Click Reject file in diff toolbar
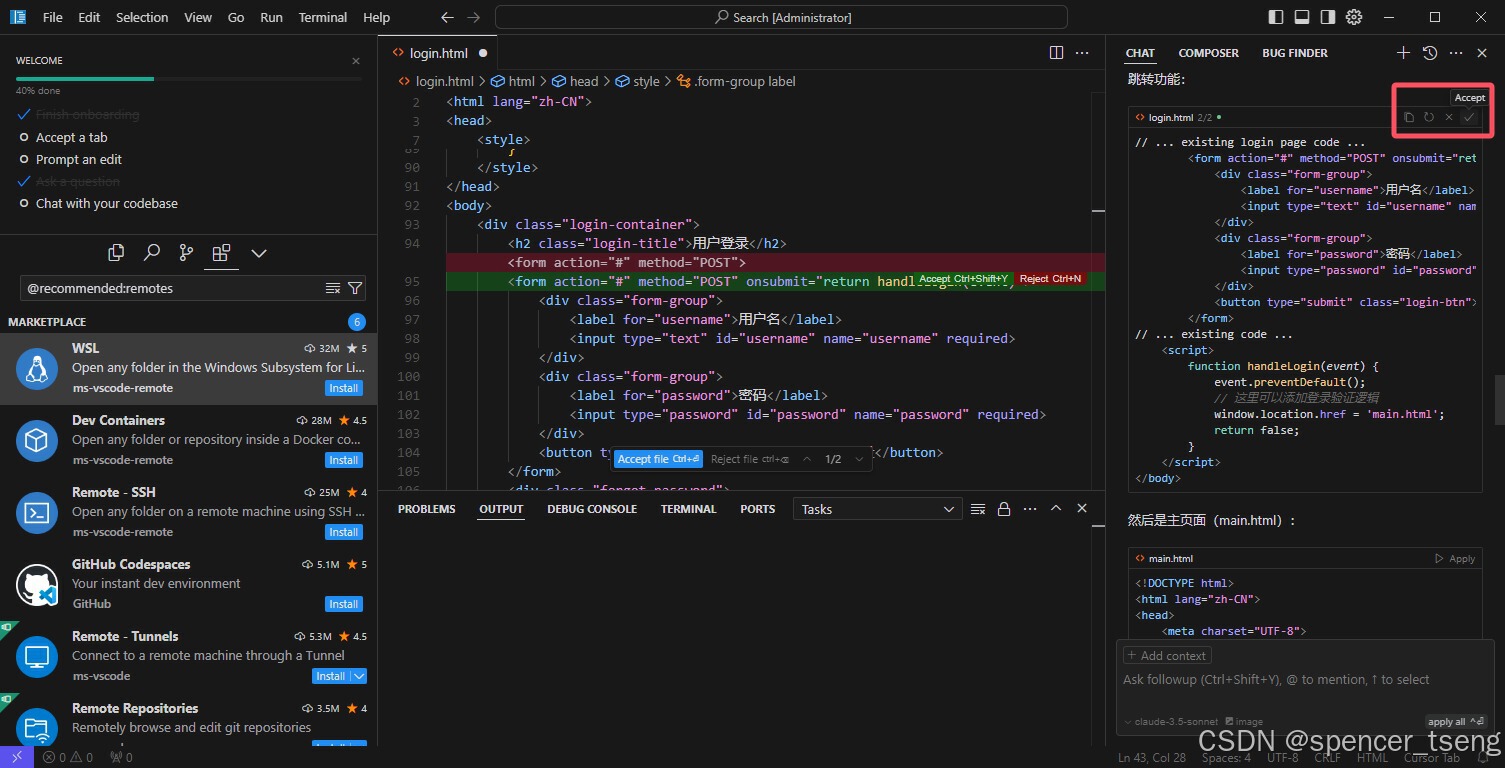The image size is (1505, 768). tap(750, 459)
